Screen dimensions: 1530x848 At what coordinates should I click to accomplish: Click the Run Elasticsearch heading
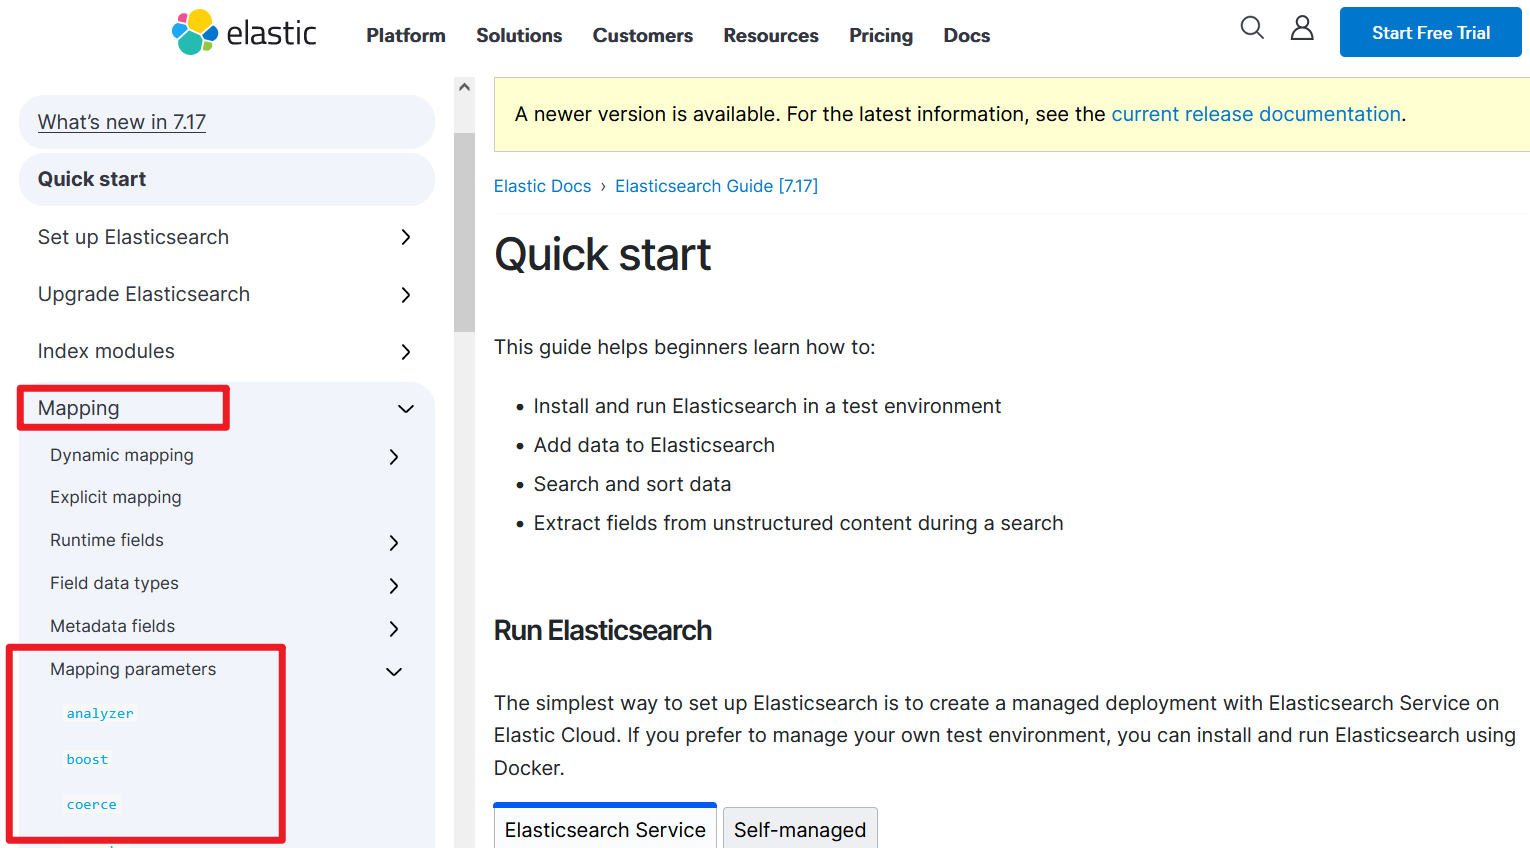pos(603,630)
